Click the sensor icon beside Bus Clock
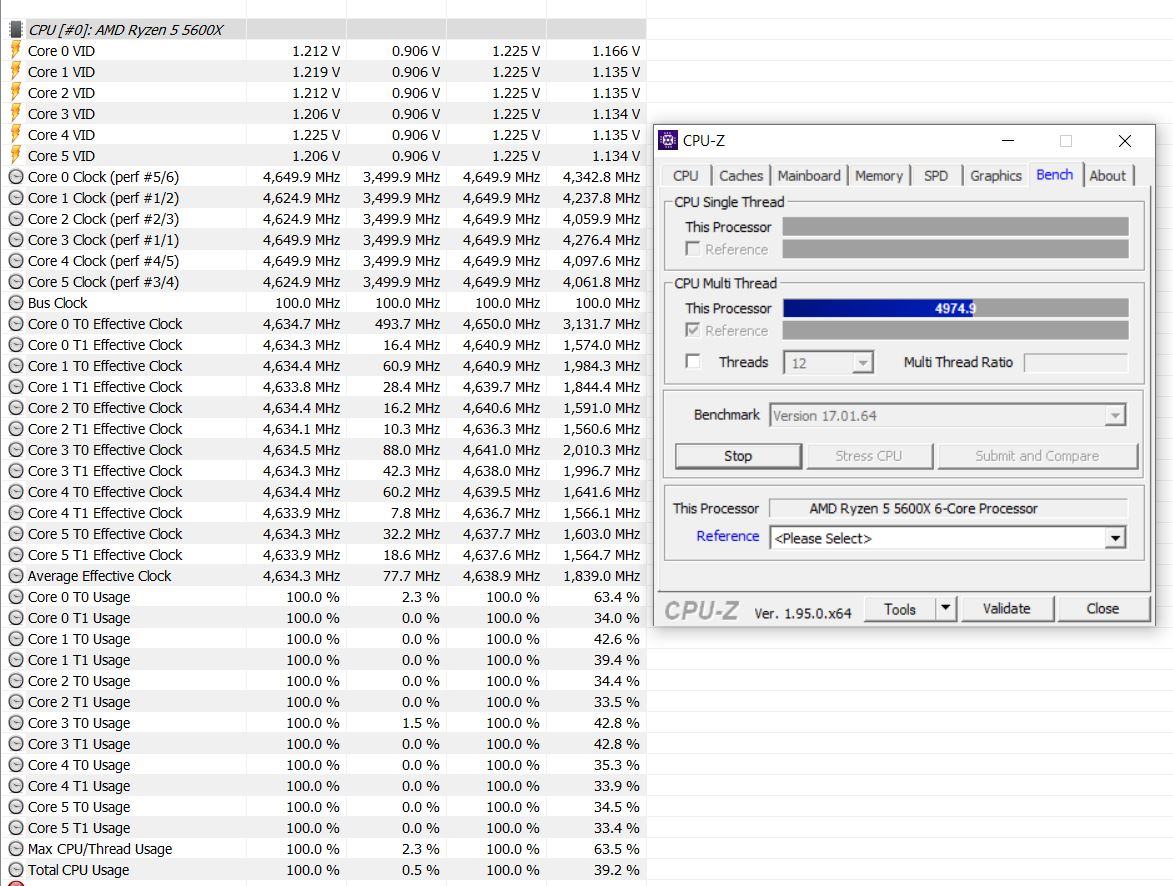This screenshot has height=886, width=1173. pos(16,303)
